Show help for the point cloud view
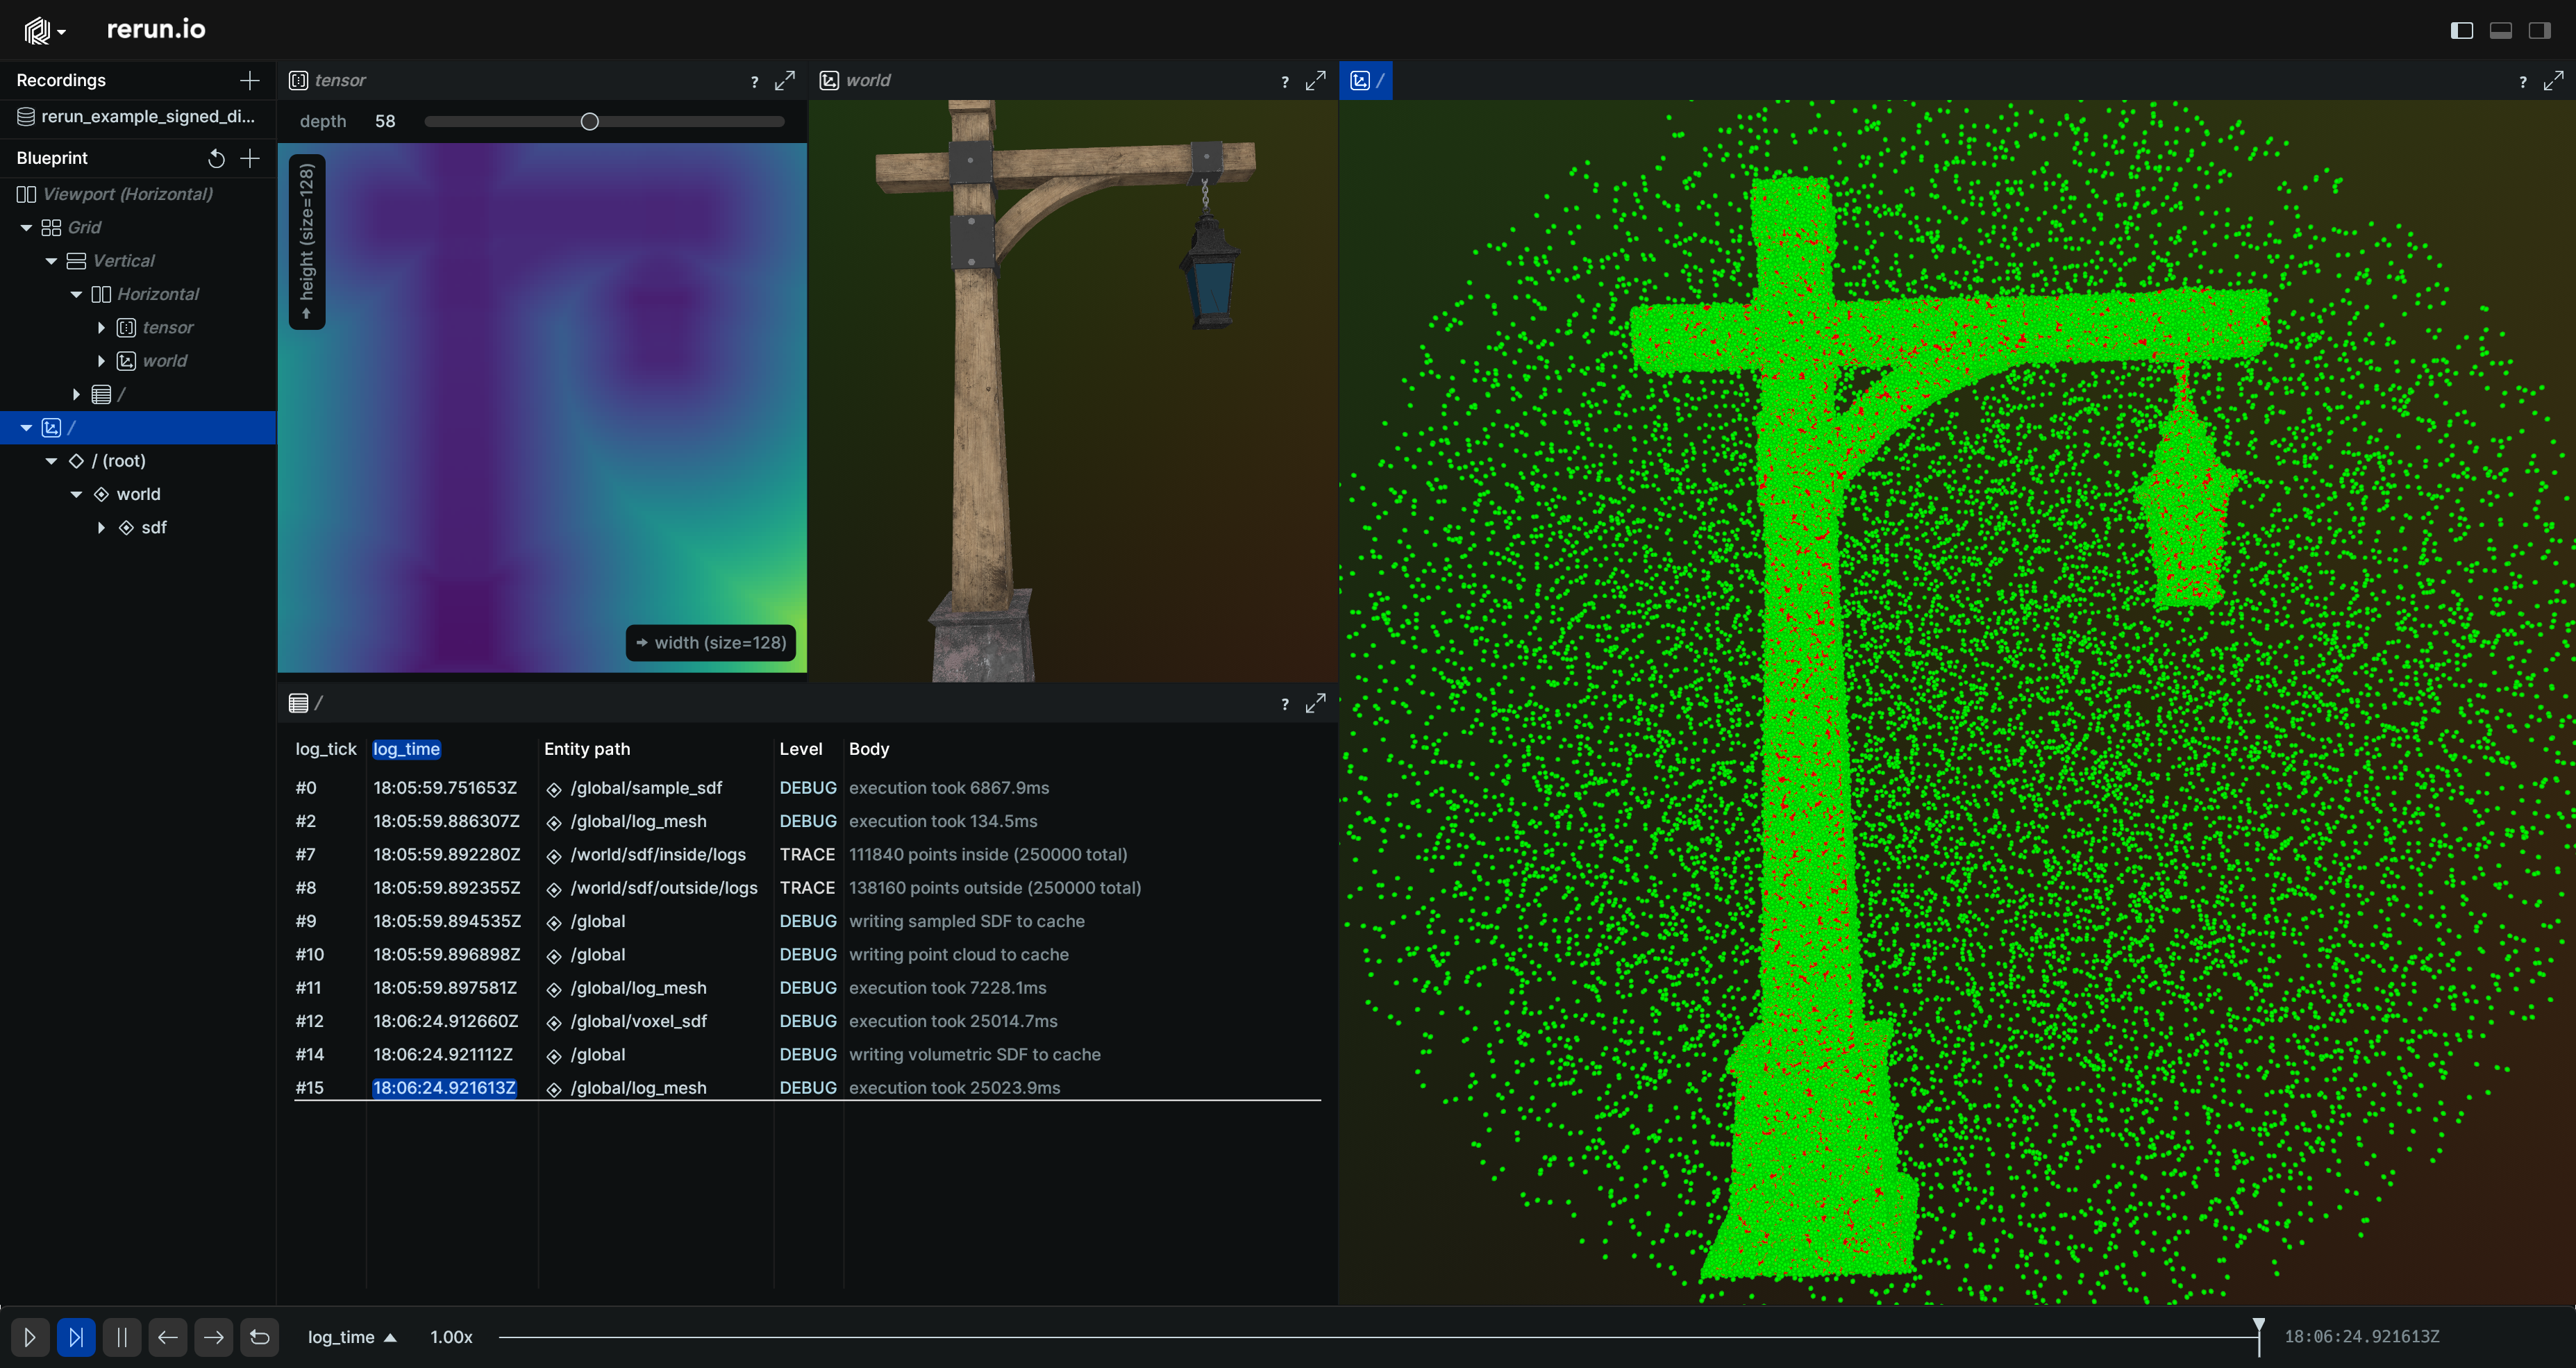This screenshot has height=1368, width=2576. pos(2522,82)
